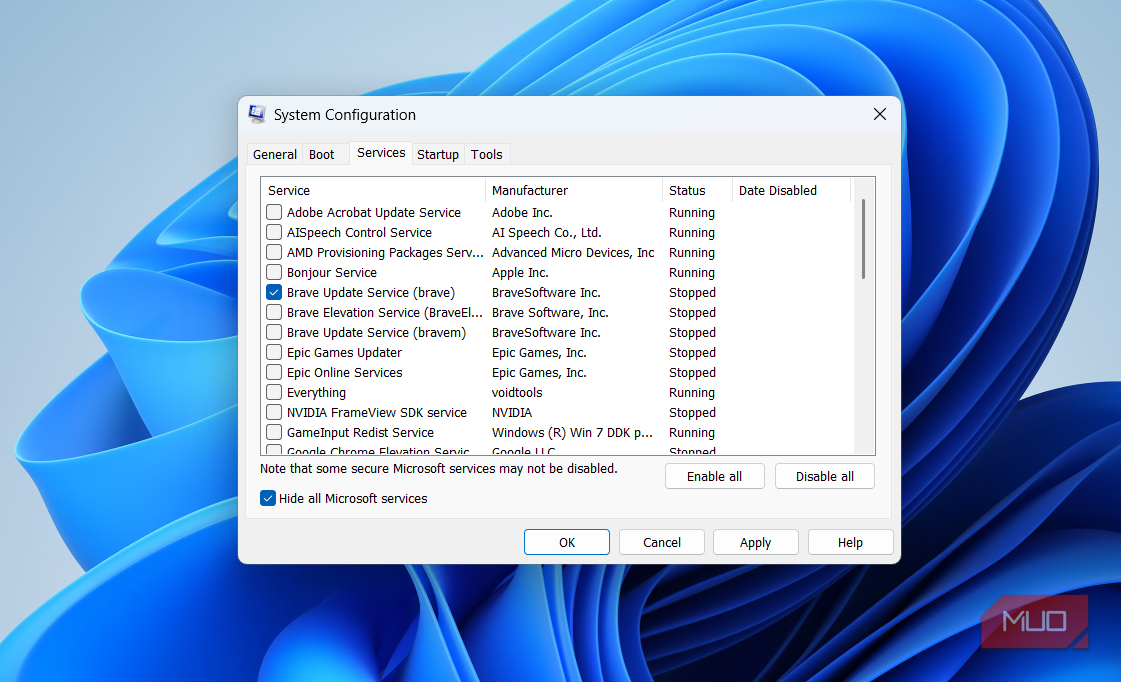Click the Date Disabled column header

pos(791,191)
